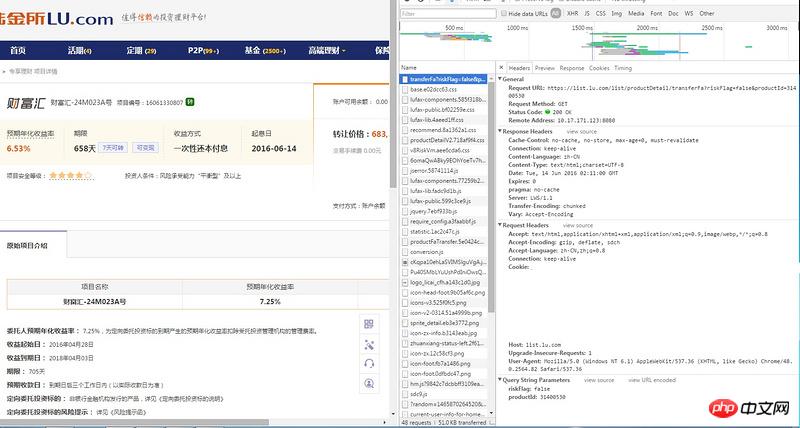This screenshot has height=428, width=800.
Task: Filter requests by CSS type
Action: tap(601, 14)
